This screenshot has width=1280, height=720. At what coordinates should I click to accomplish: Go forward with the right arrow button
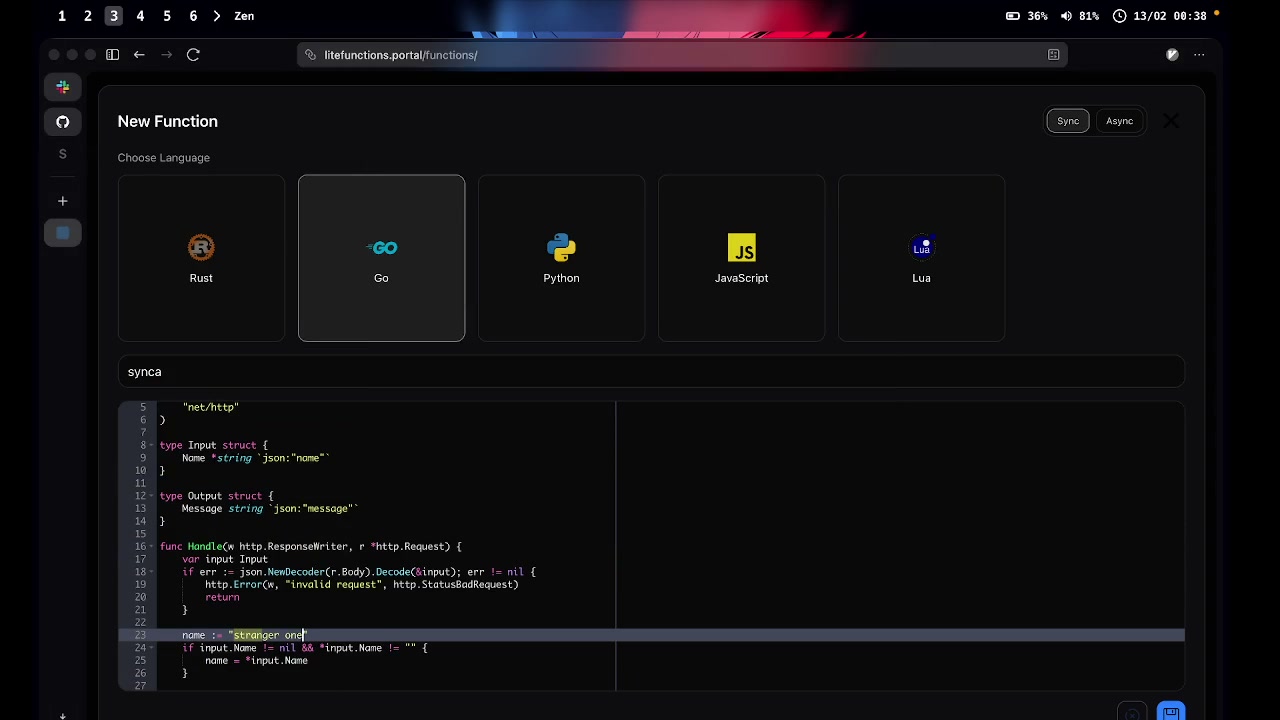tap(166, 55)
